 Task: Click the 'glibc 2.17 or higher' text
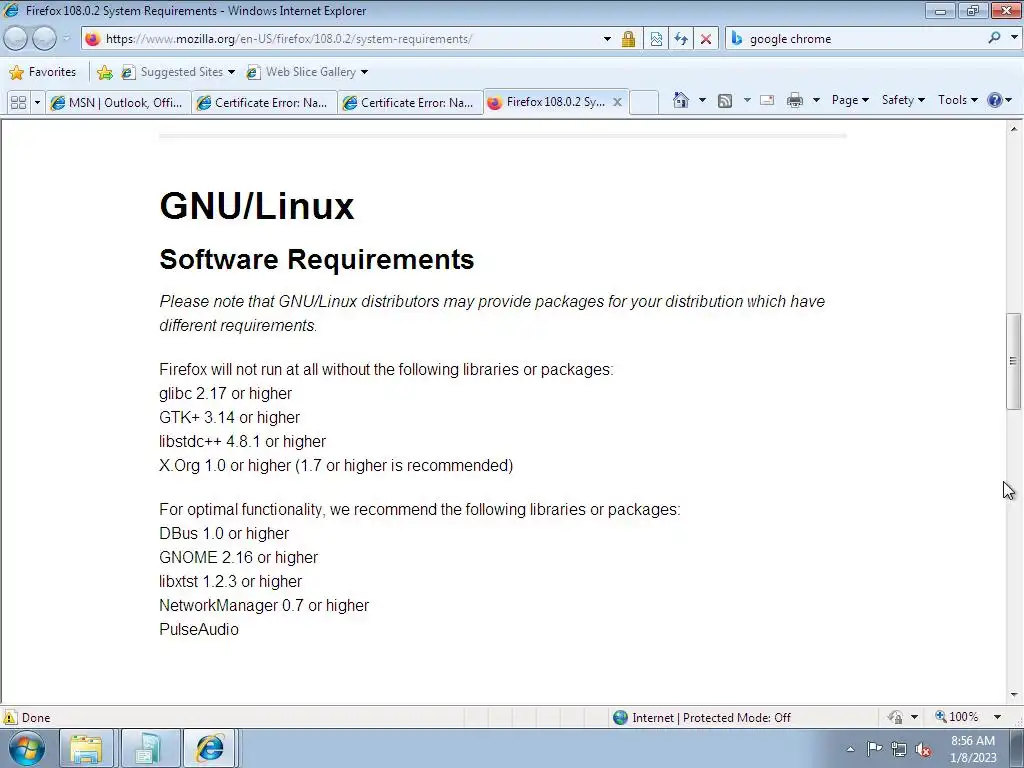pyautogui.click(x=225, y=393)
